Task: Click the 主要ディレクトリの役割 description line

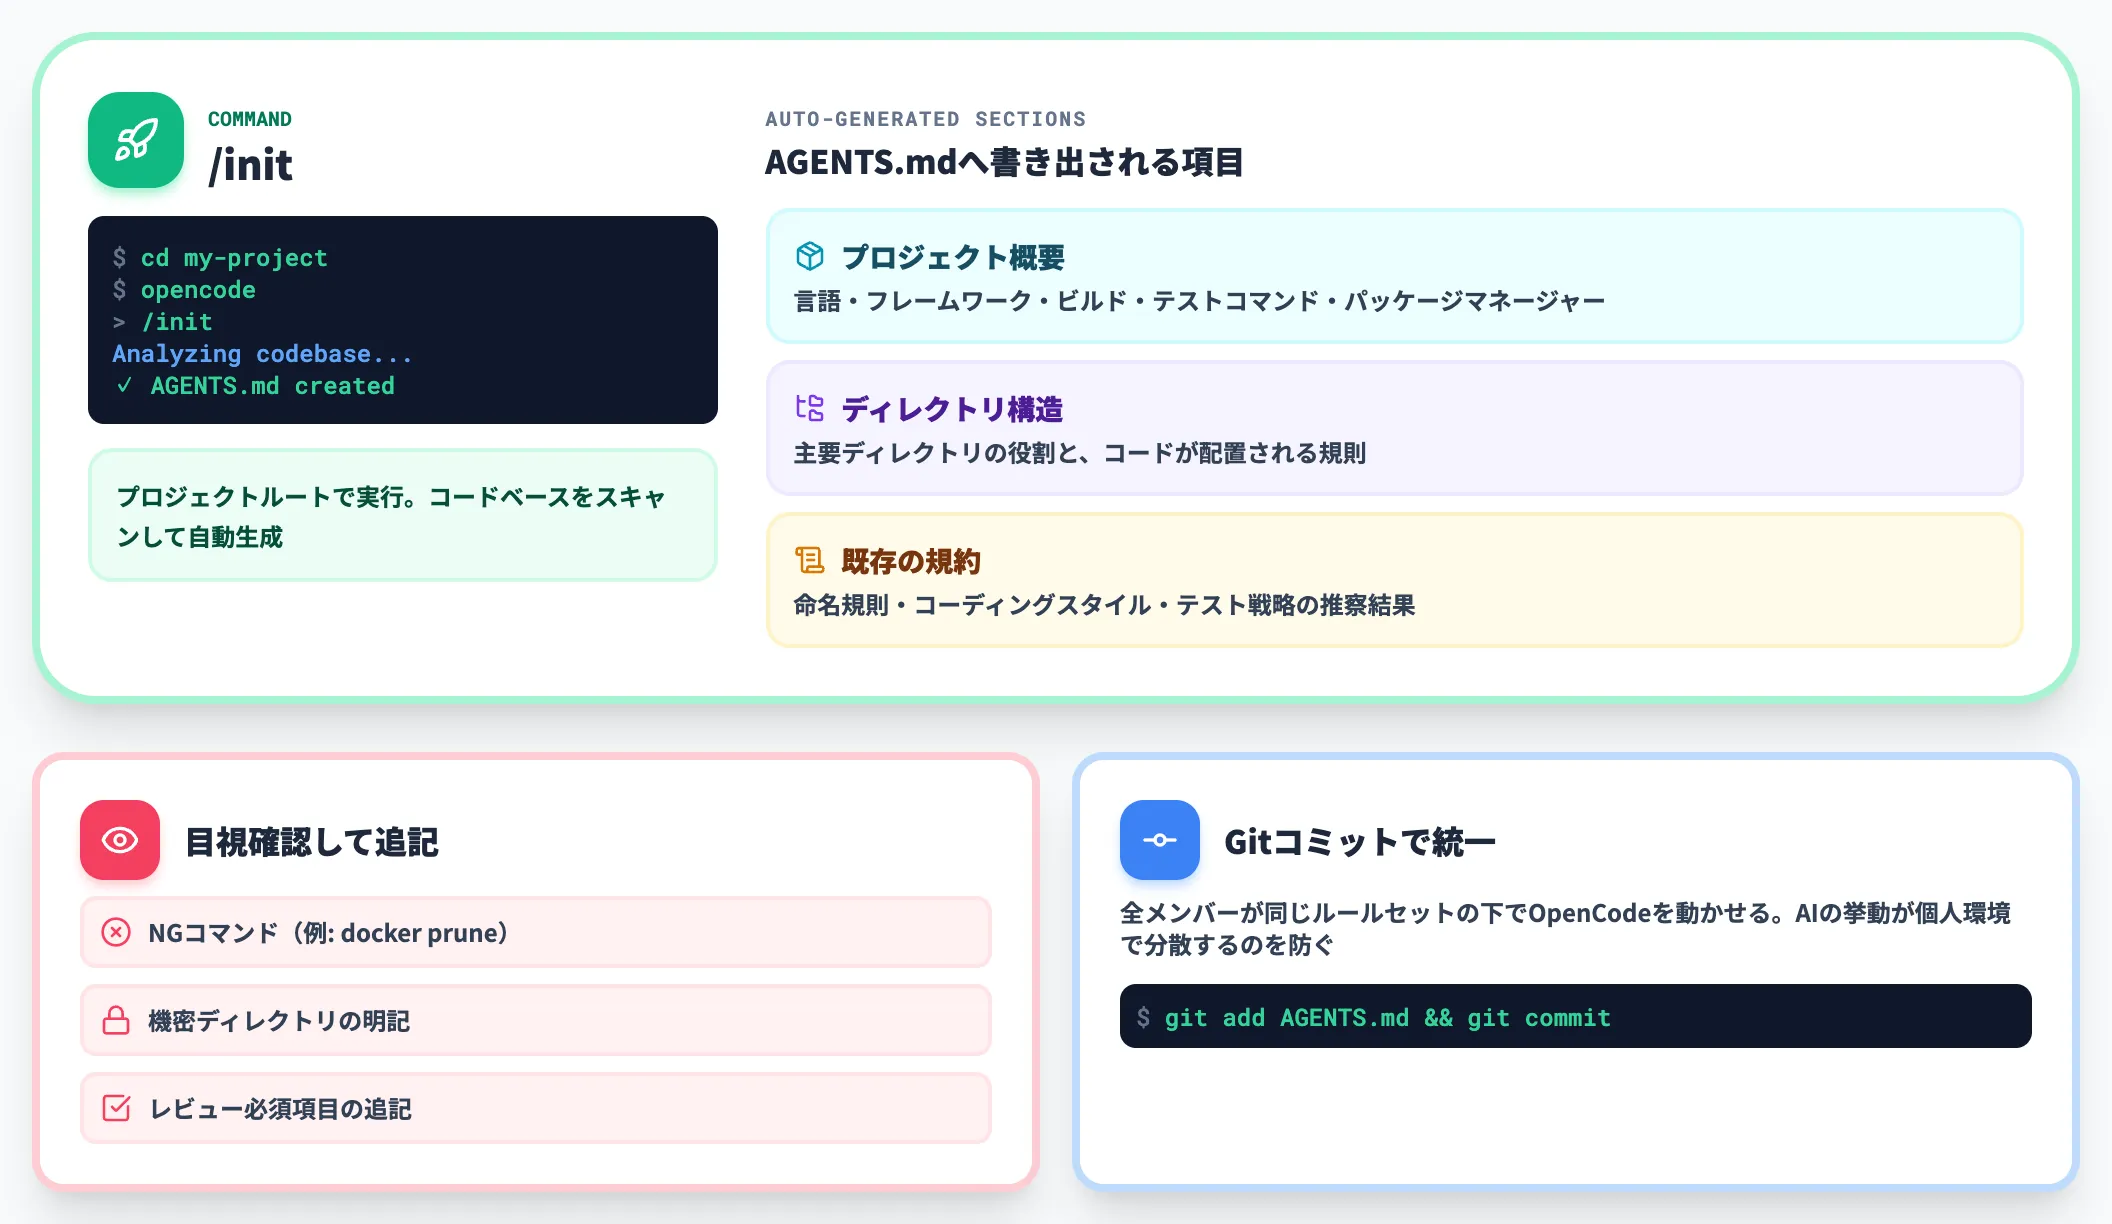Action: (x=1080, y=453)
